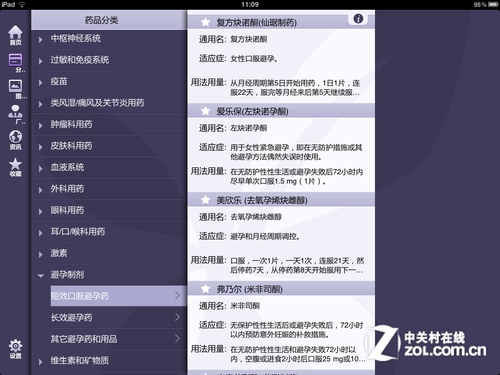Collapse the 避孕制剂 category
This screenshot has width=500, height=375.
[109, 275]
